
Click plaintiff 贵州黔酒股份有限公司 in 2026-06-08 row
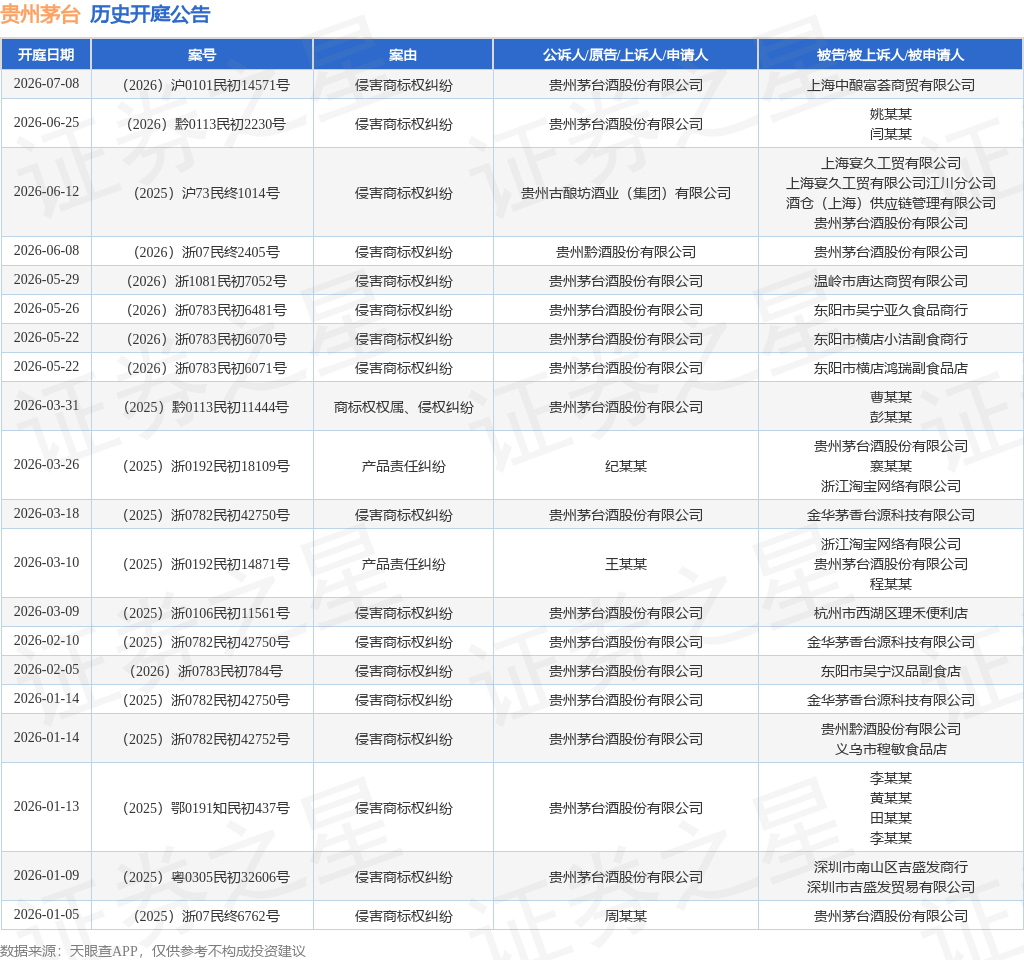point(626,252)
